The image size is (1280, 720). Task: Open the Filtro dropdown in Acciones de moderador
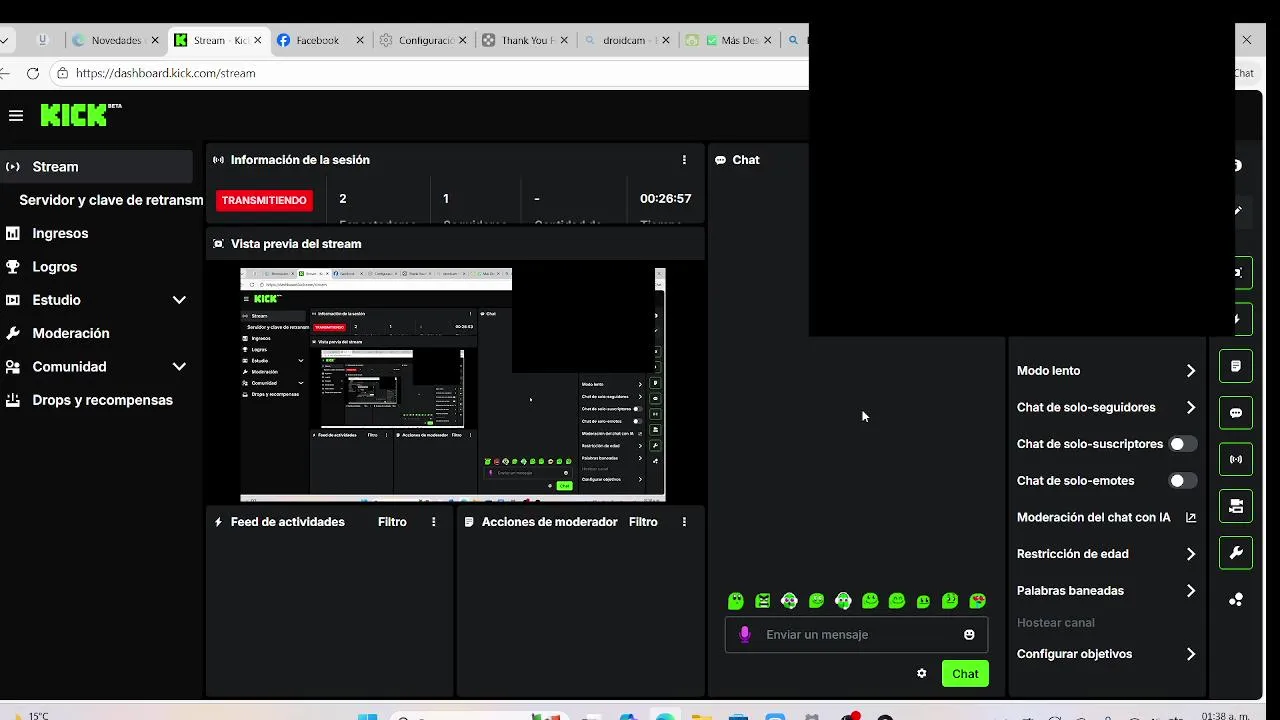pyautogui.click(x=643, y=522)
